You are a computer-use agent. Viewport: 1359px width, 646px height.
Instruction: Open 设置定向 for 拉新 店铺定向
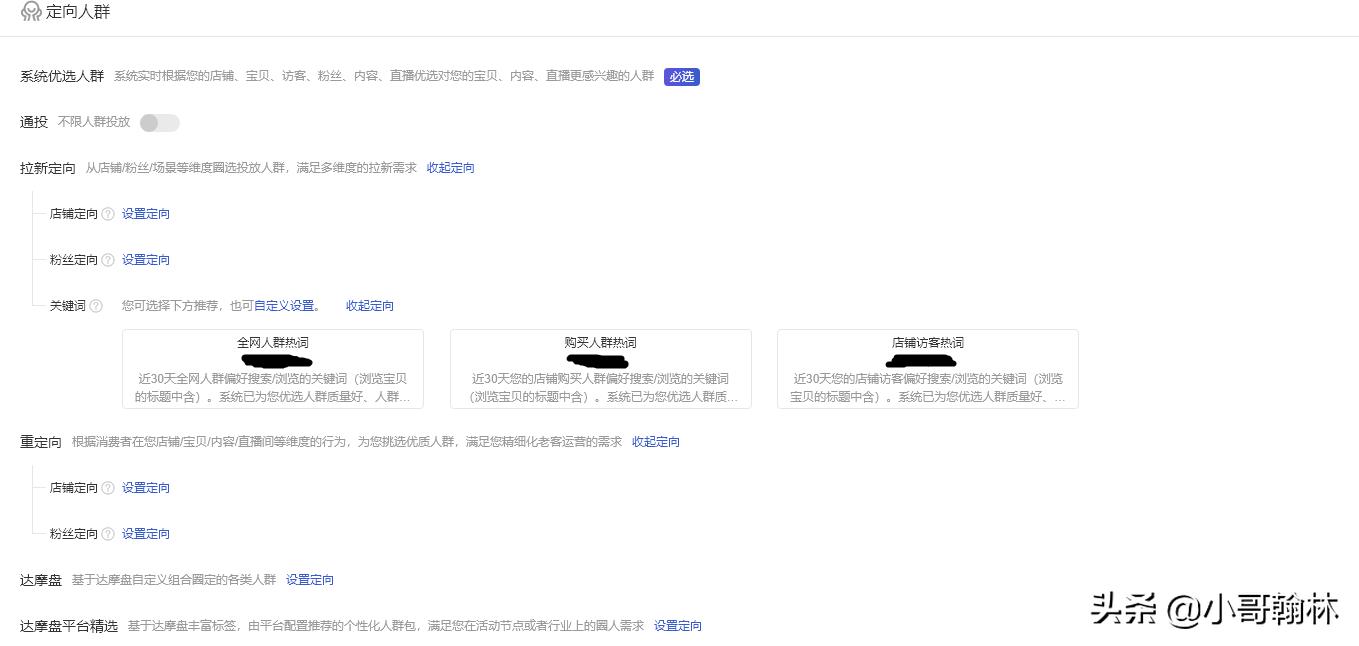pyautogui.click(x=146, y=214)
